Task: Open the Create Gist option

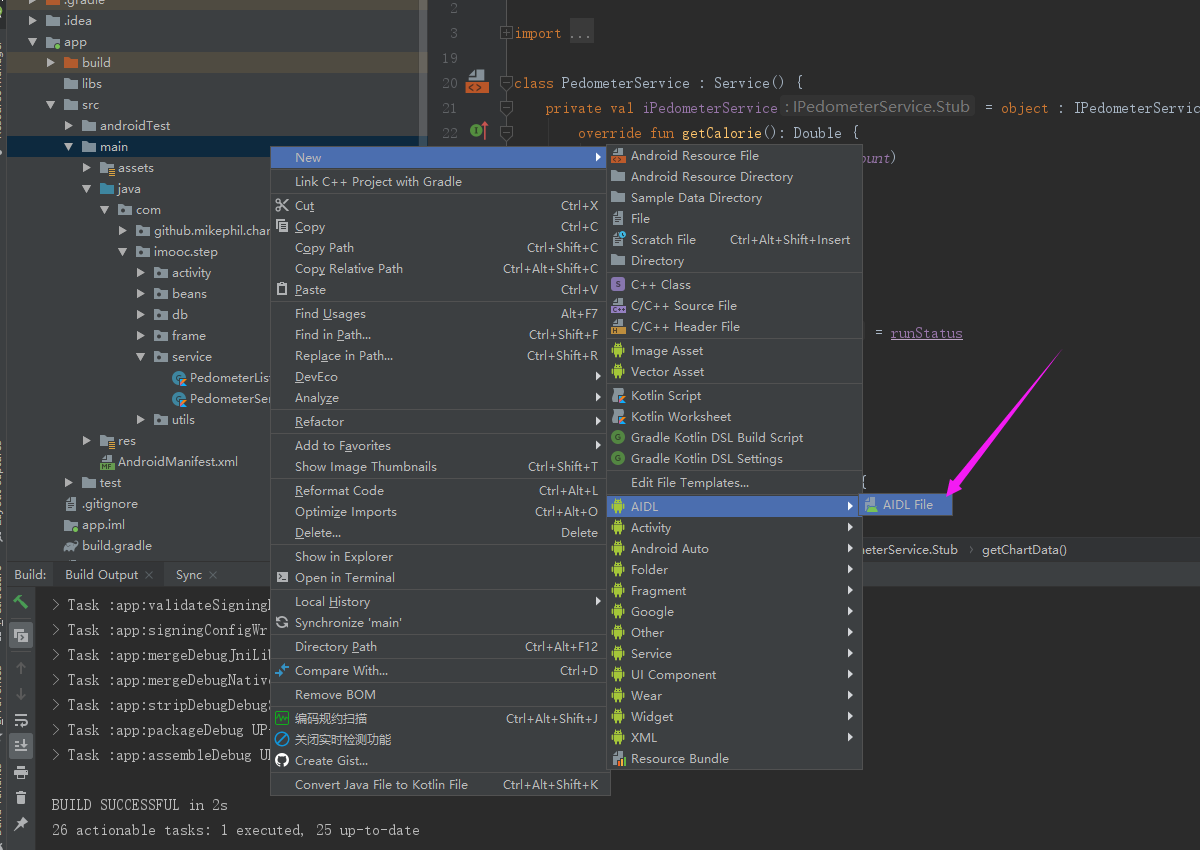Action: point(328,759)
